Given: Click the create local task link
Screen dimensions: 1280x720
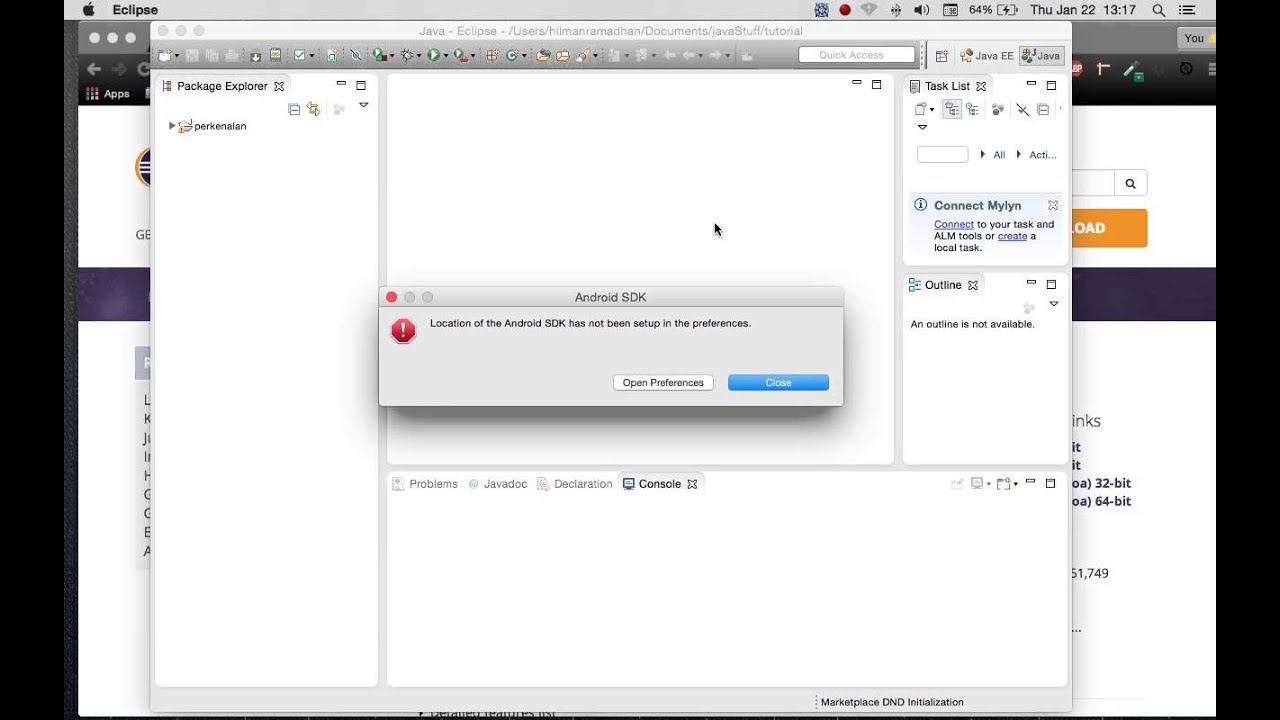Looking at the screenshot, I should (x=1012, y=236).
